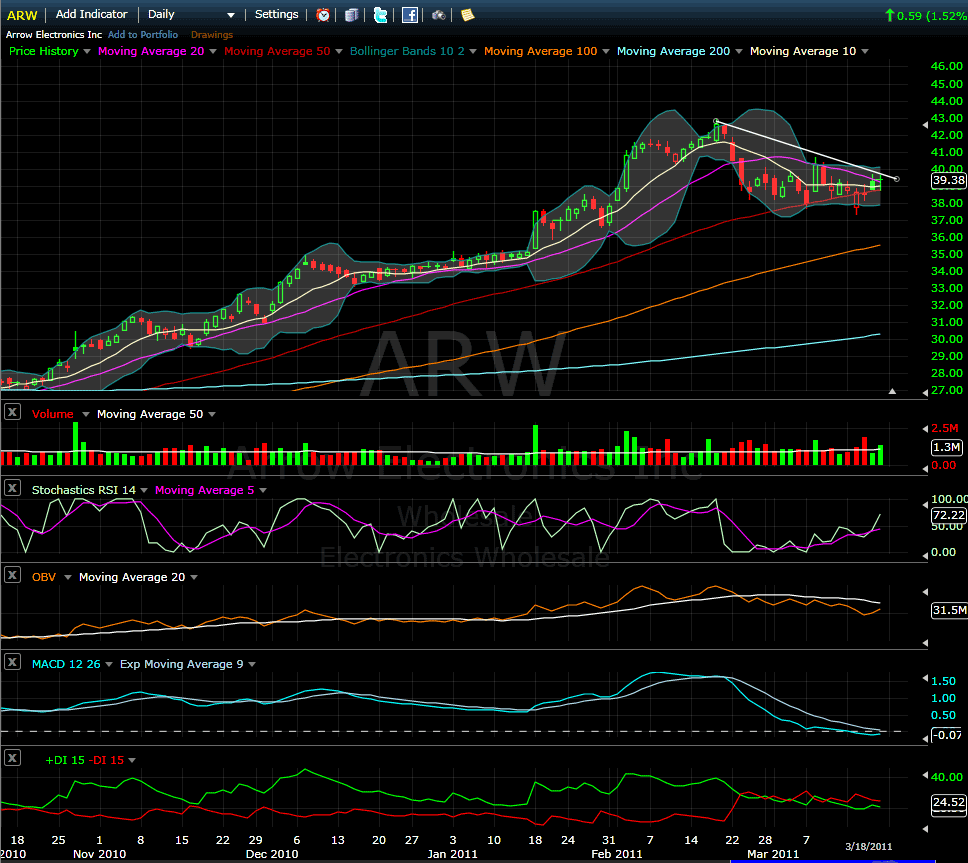
Task: Open +DI 15 -DI 15 dropdown
Action: [x=131, y=761]
